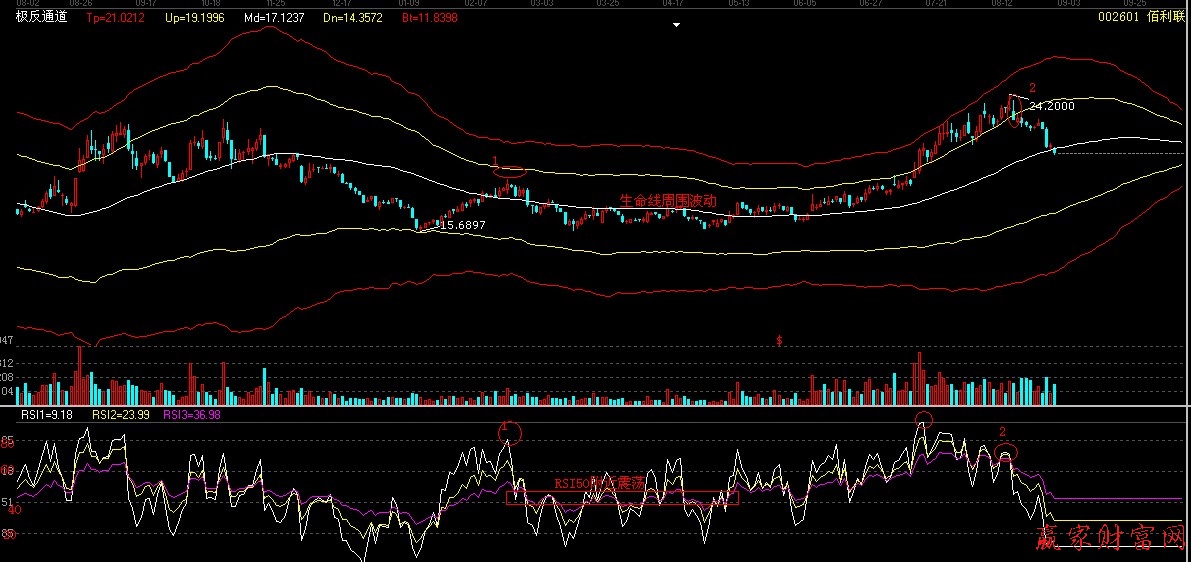Screen dimensions: 1191x562
Task: Click the 生命线周围波动 chart annotation text
Action: [x=668, y=201]
